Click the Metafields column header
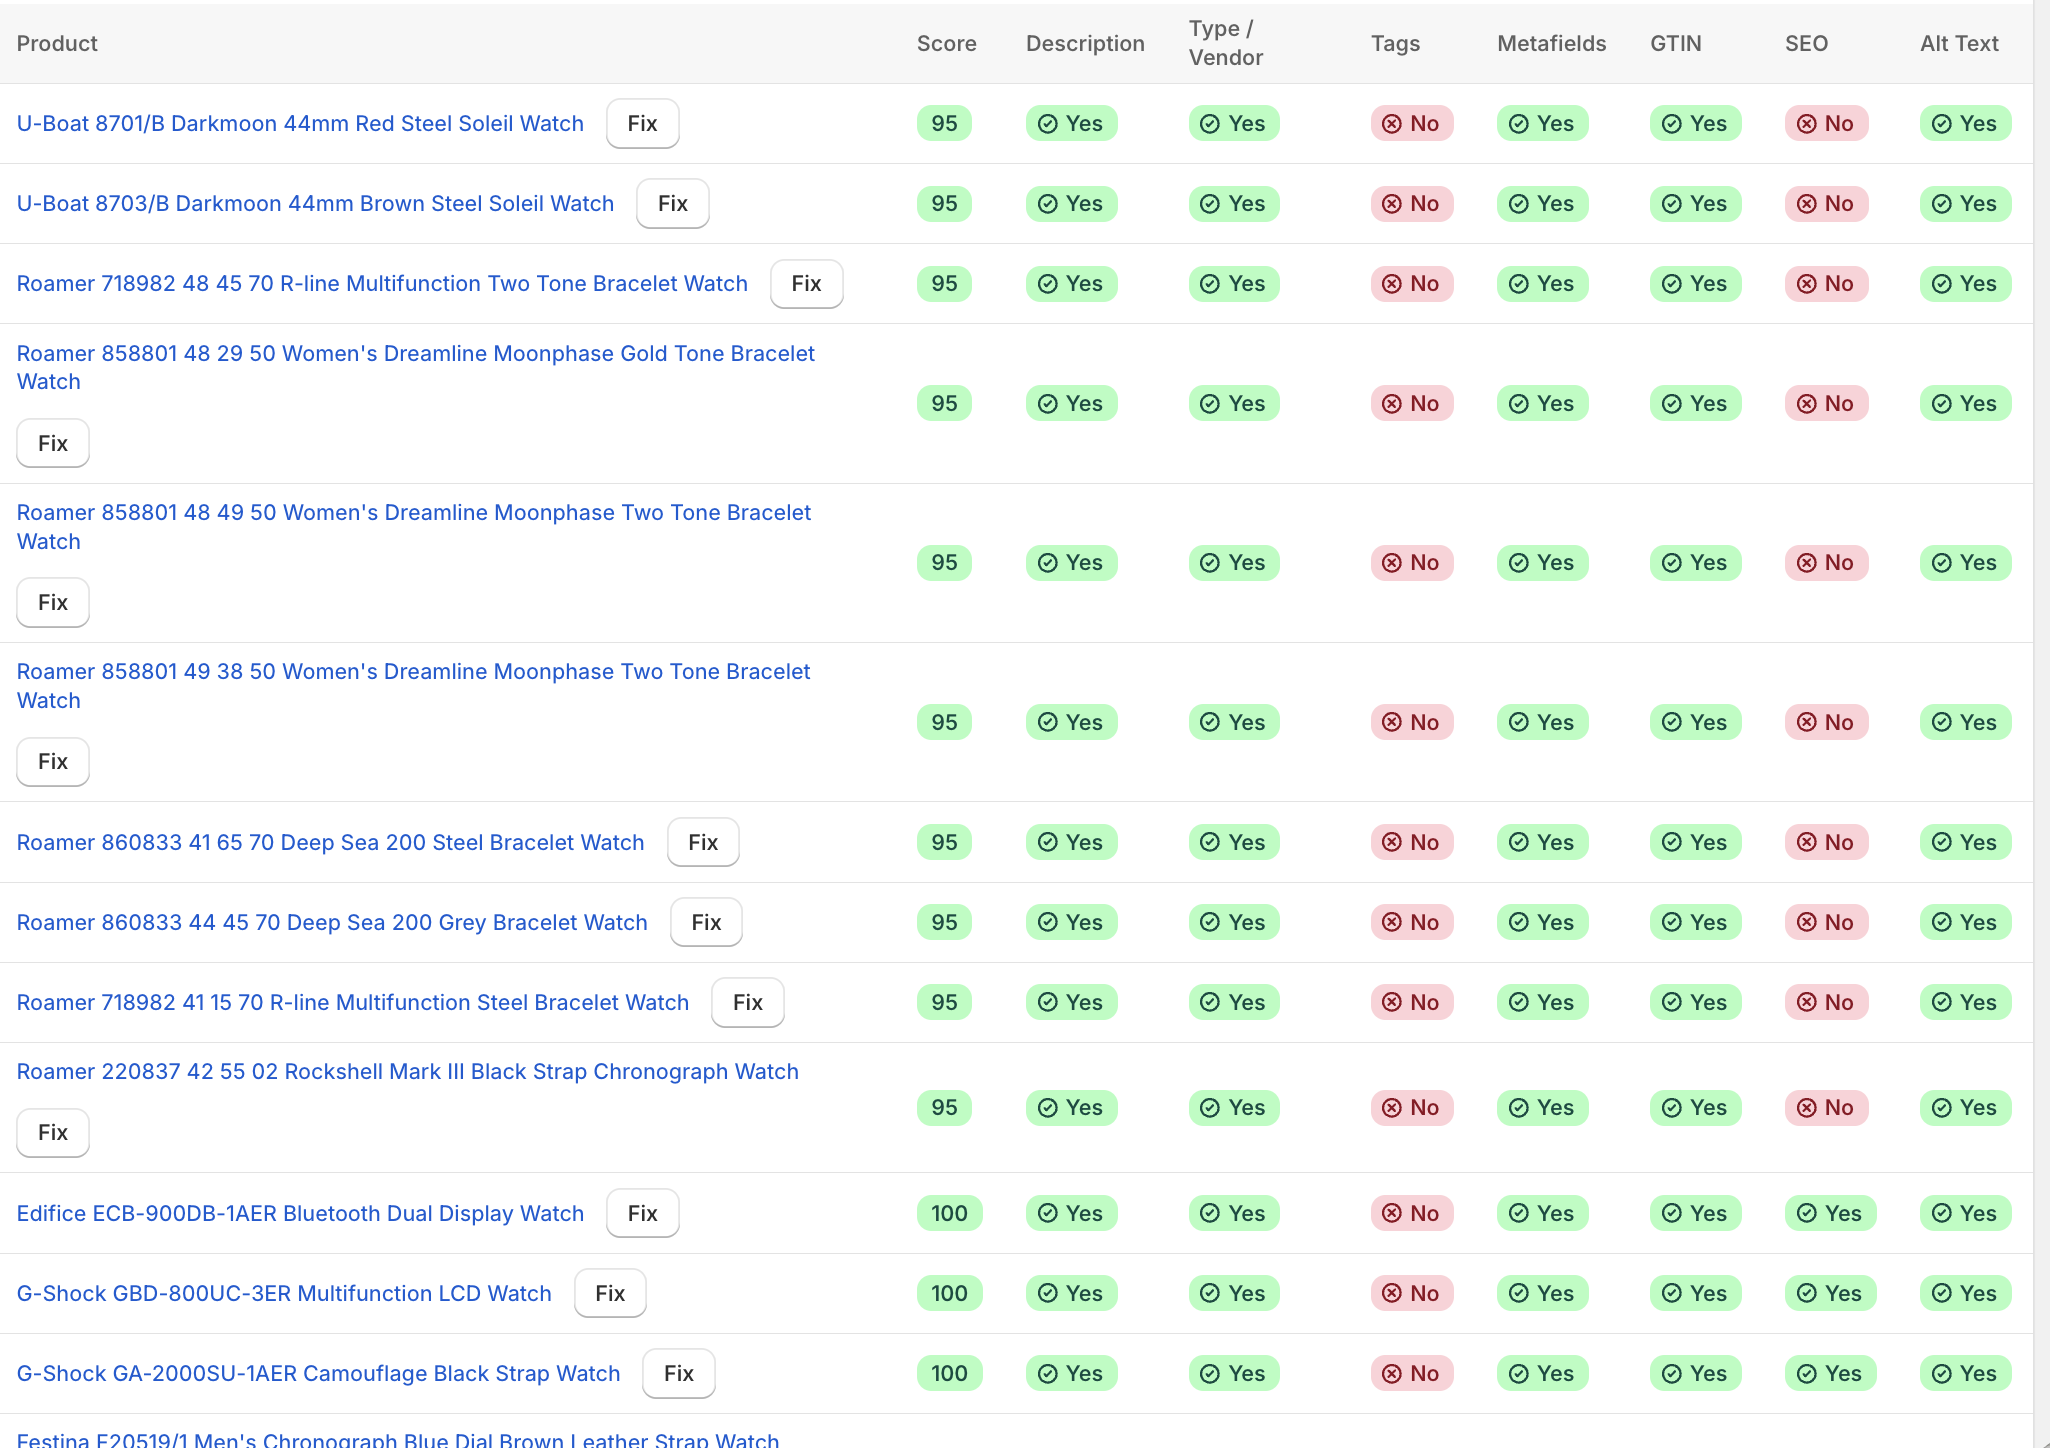Image resolution: width=2050 pixels, height=1448 pixels. pos(1551,43)
